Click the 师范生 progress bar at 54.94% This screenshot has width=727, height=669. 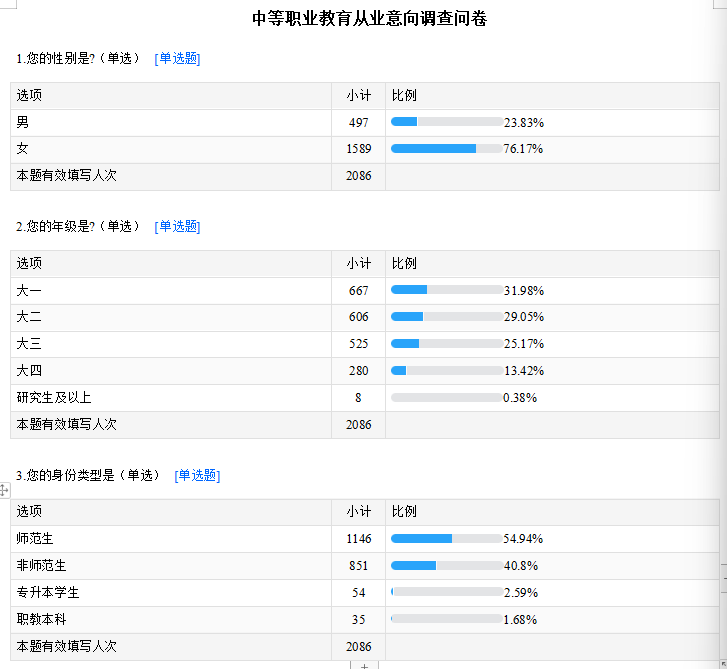click(x=447, y=538)
